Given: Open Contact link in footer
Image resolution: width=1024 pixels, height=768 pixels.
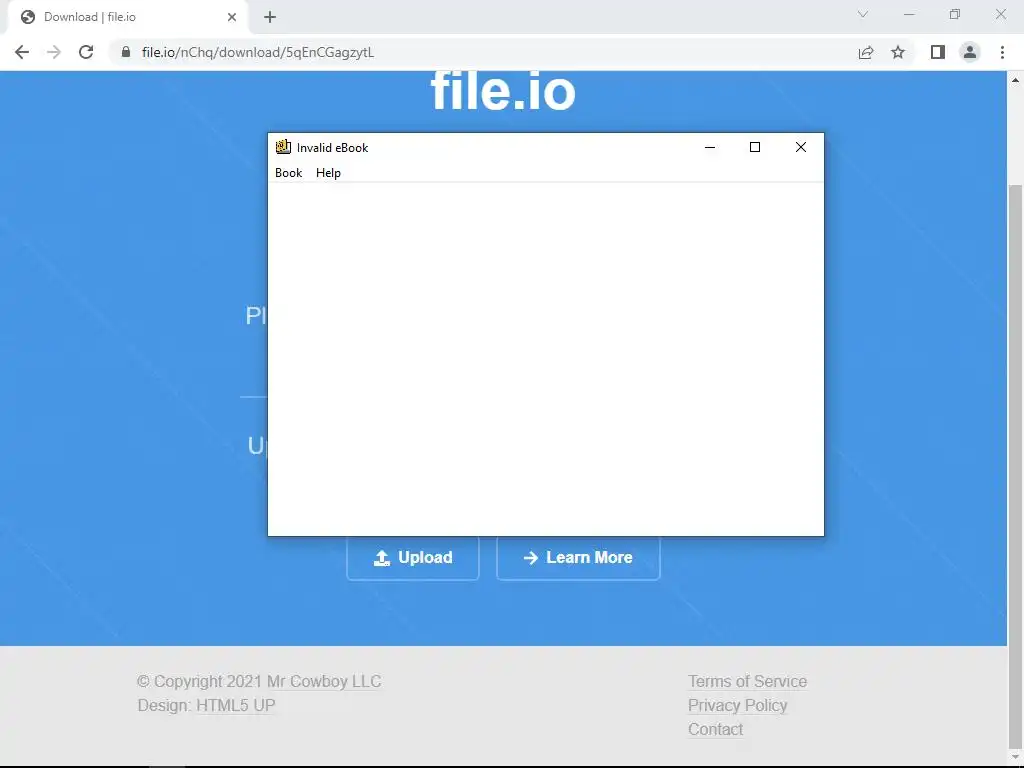Looking at the screenshot, I should pos(715,729).
